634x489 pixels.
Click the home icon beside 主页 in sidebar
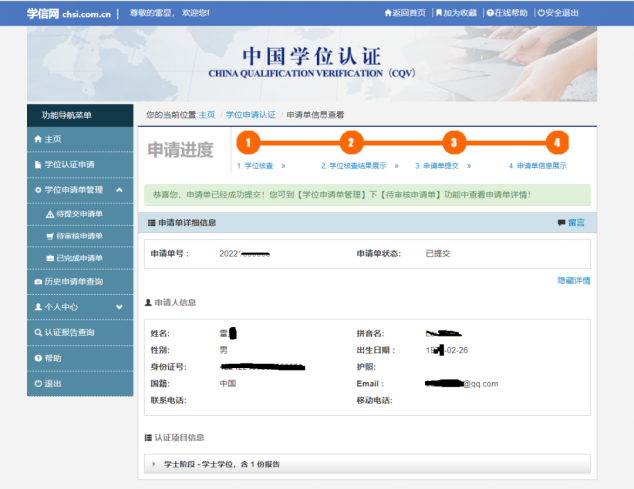pyautogui.click(x=38, y=139)
